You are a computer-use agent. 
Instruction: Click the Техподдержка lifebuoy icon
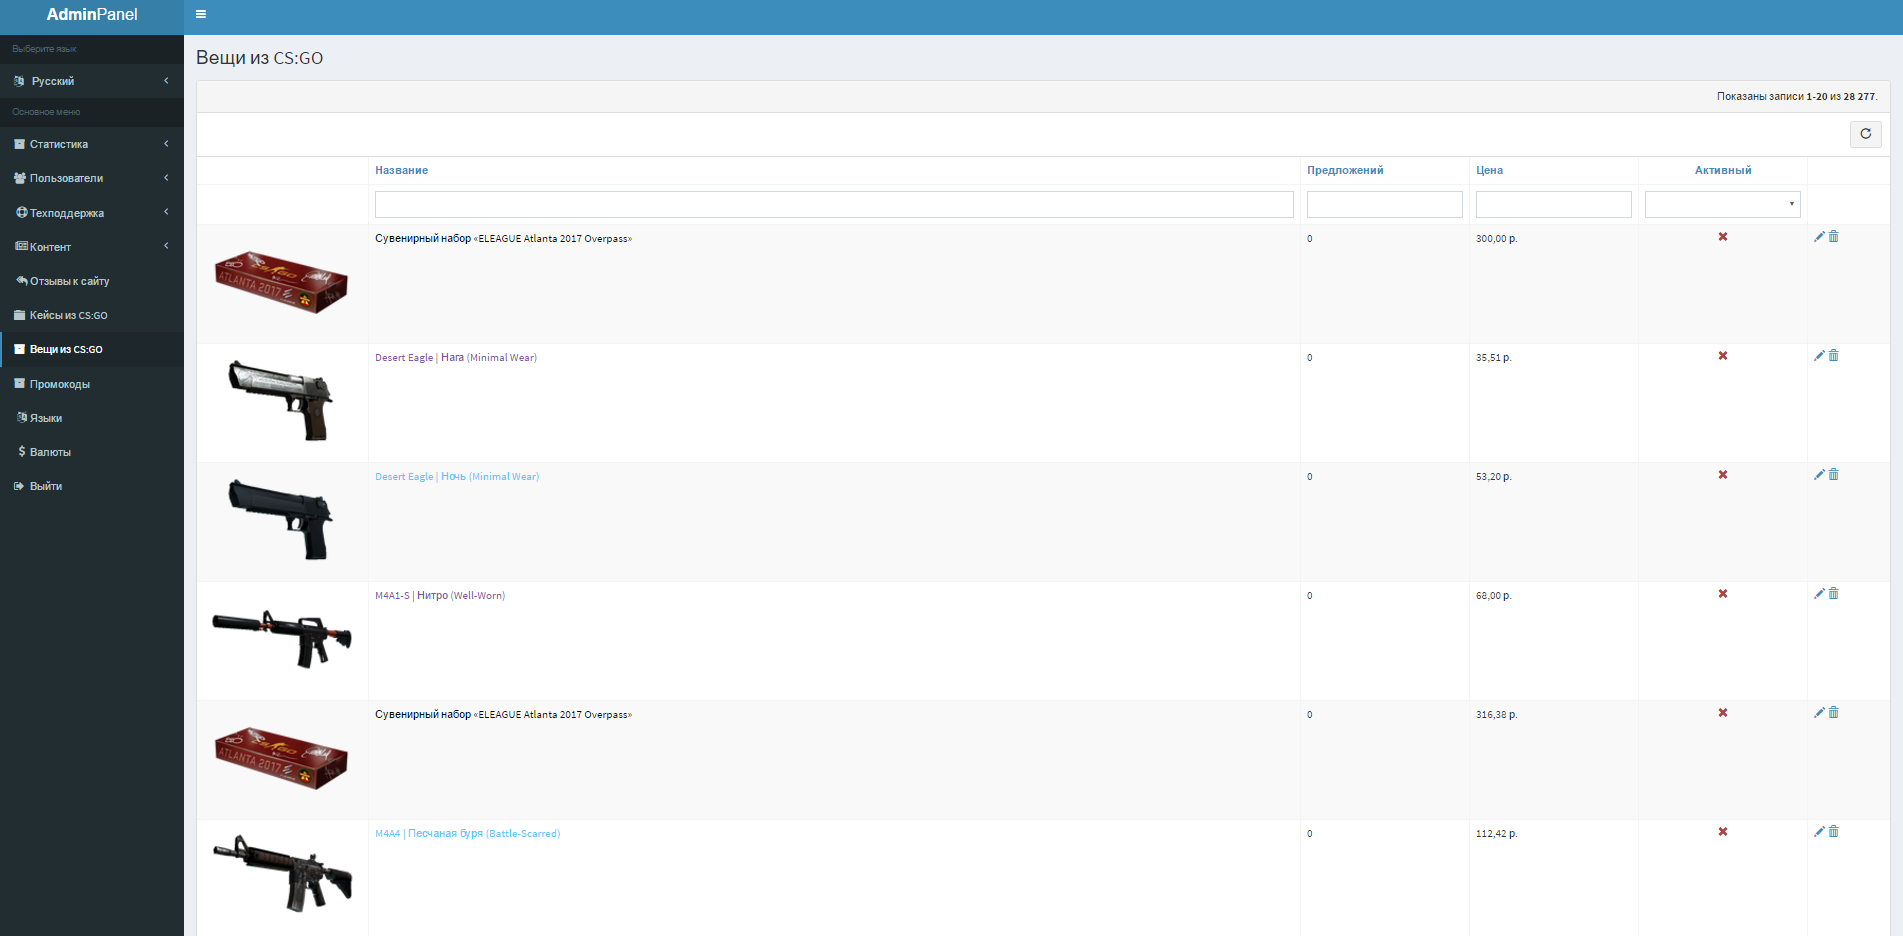click(22, 212)
